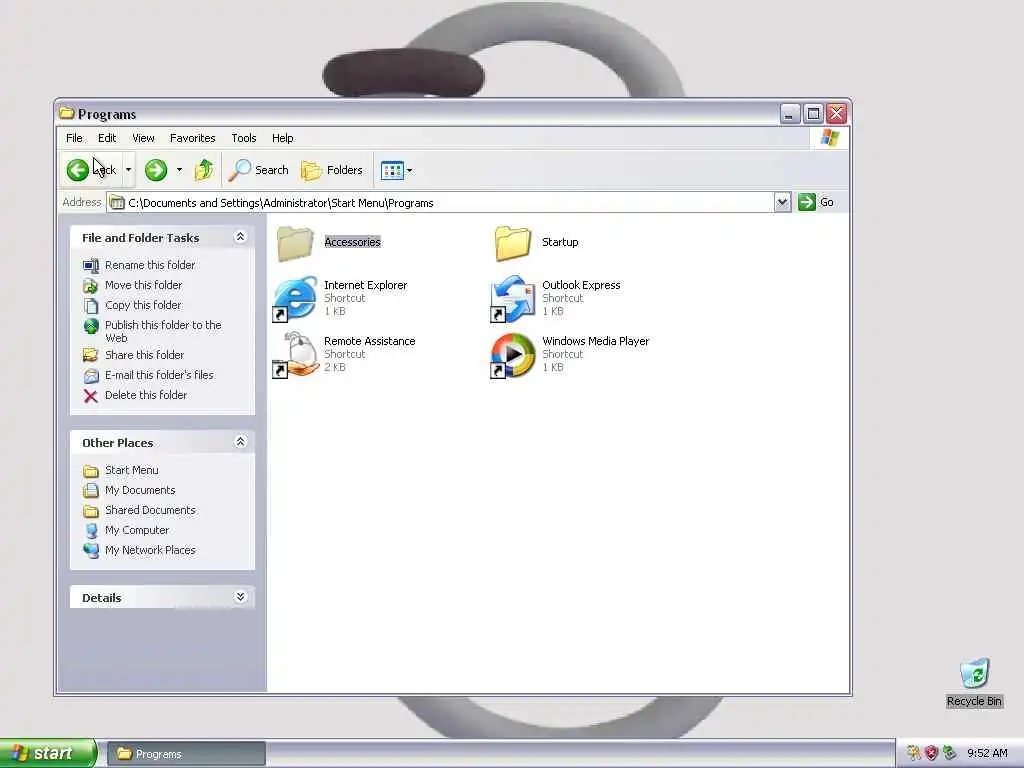Screen dimensions: 1024x768
Task: Click the green Forward arrow button
Action: click(155, 170)
